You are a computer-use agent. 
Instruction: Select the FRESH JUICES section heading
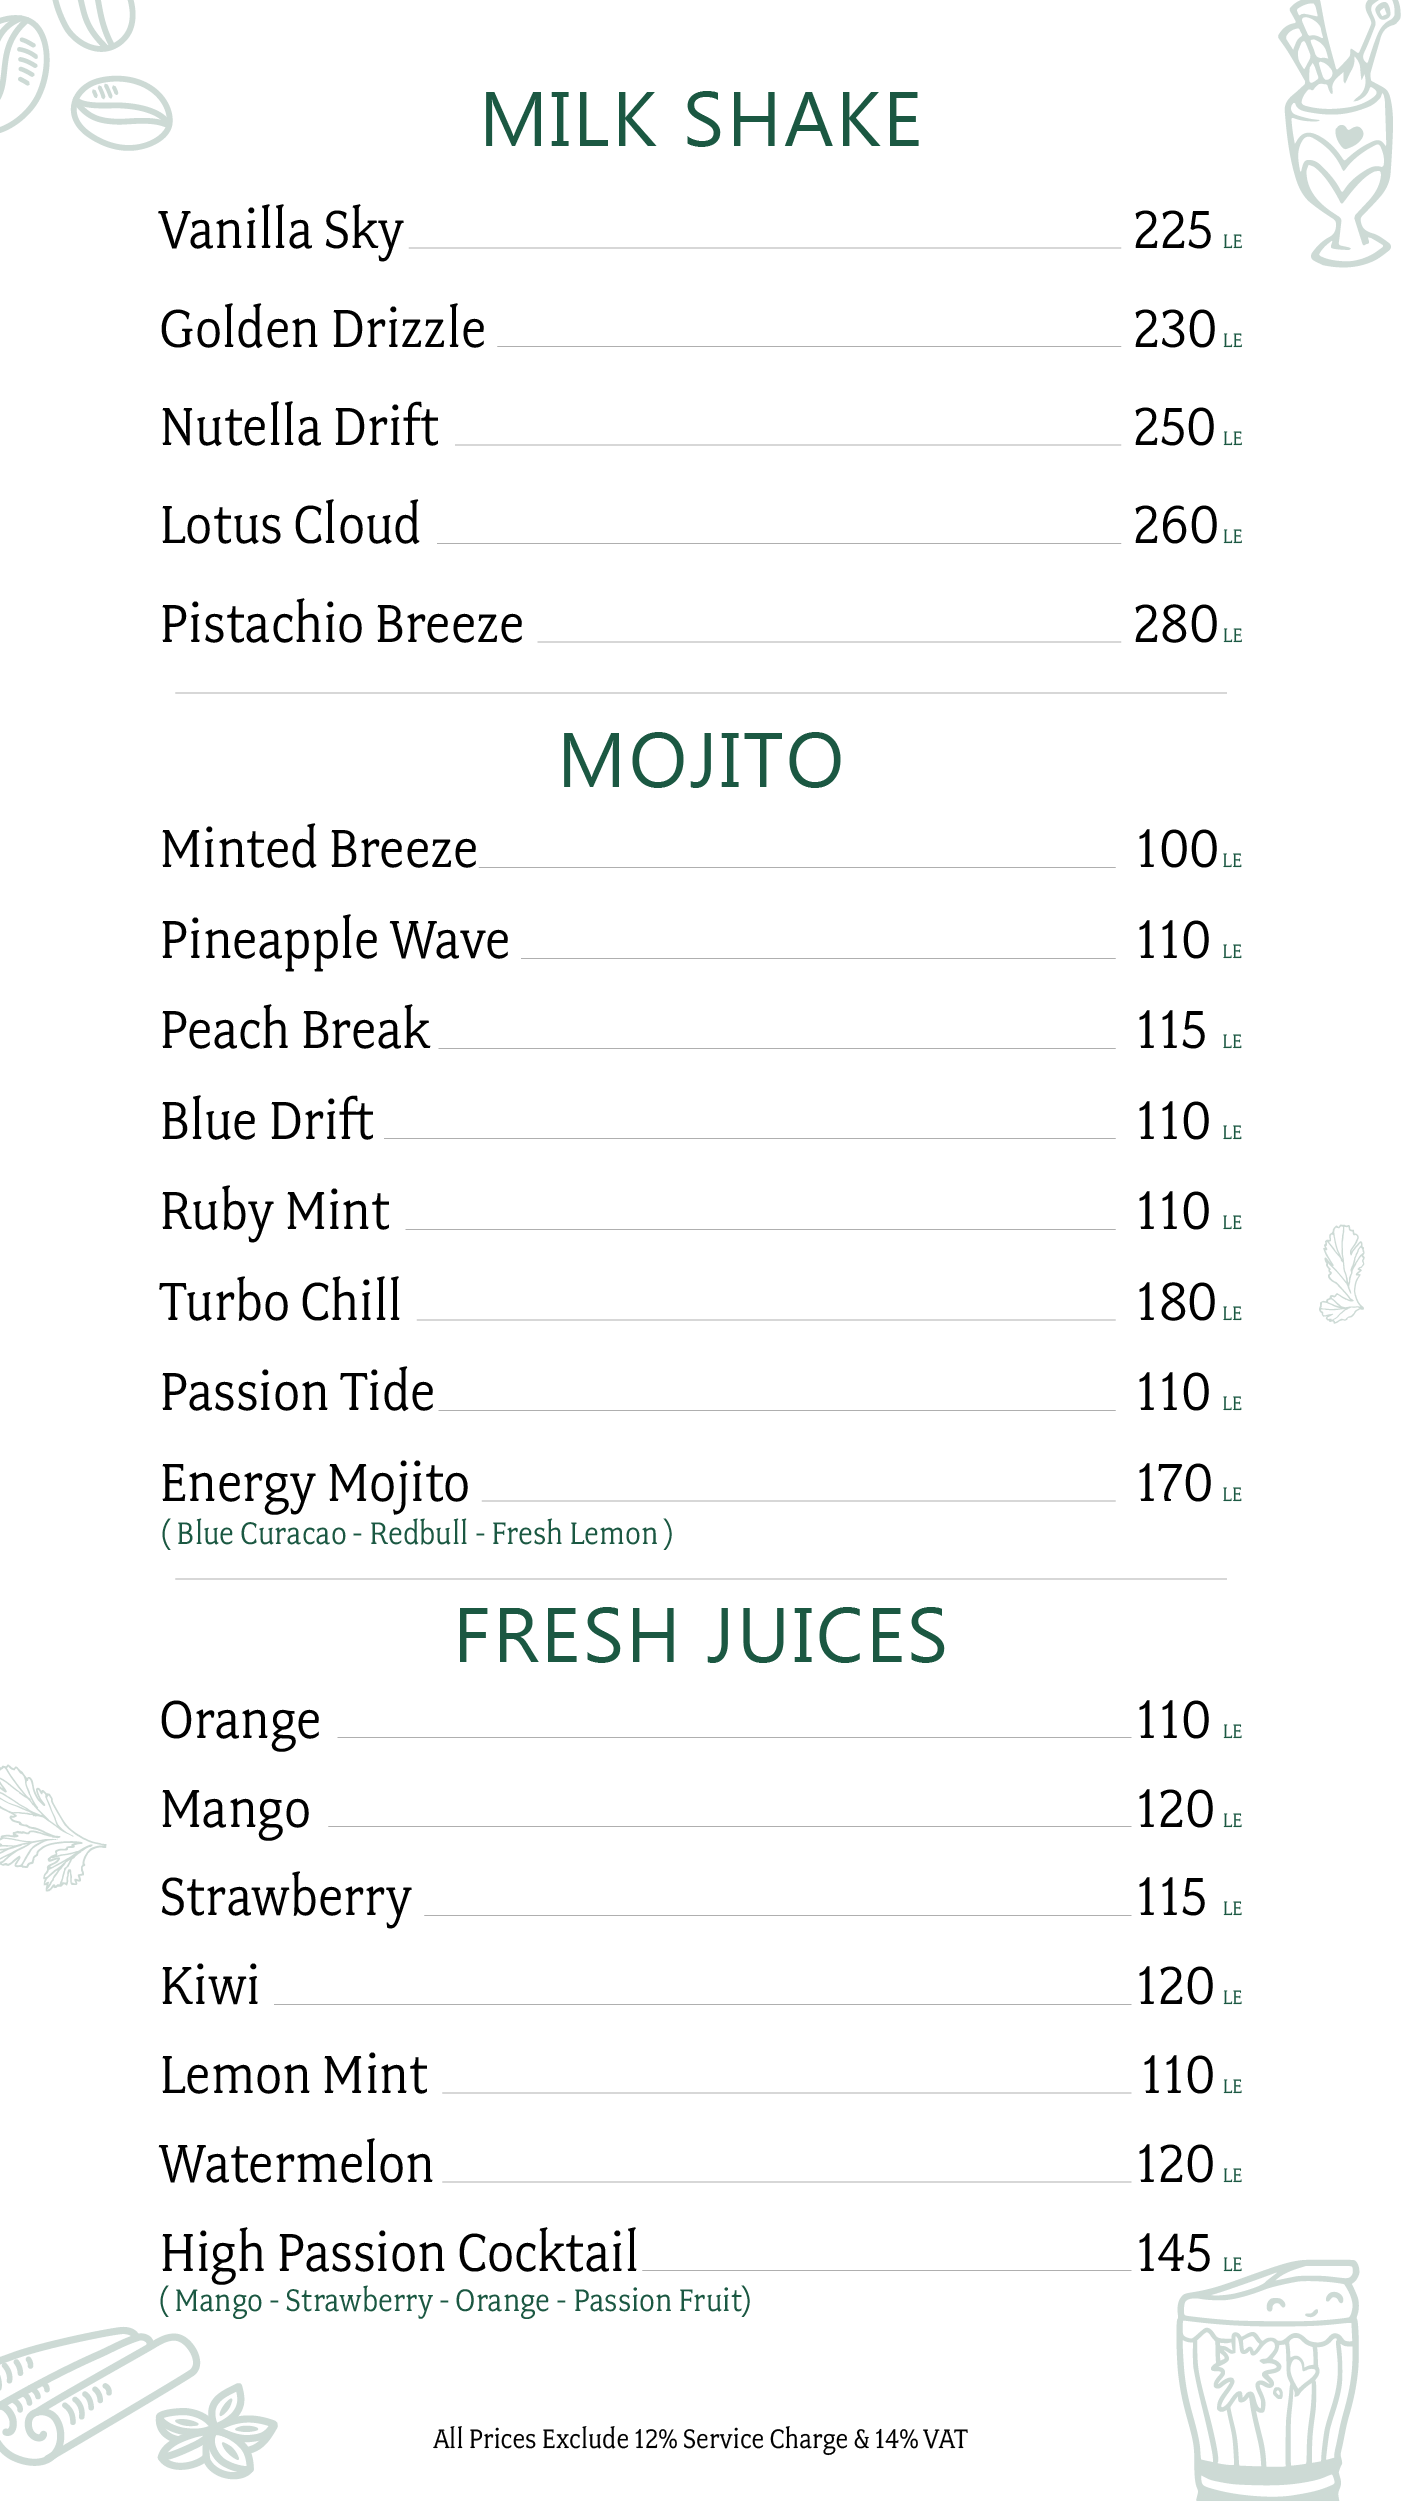click(x=700, y=1636)
